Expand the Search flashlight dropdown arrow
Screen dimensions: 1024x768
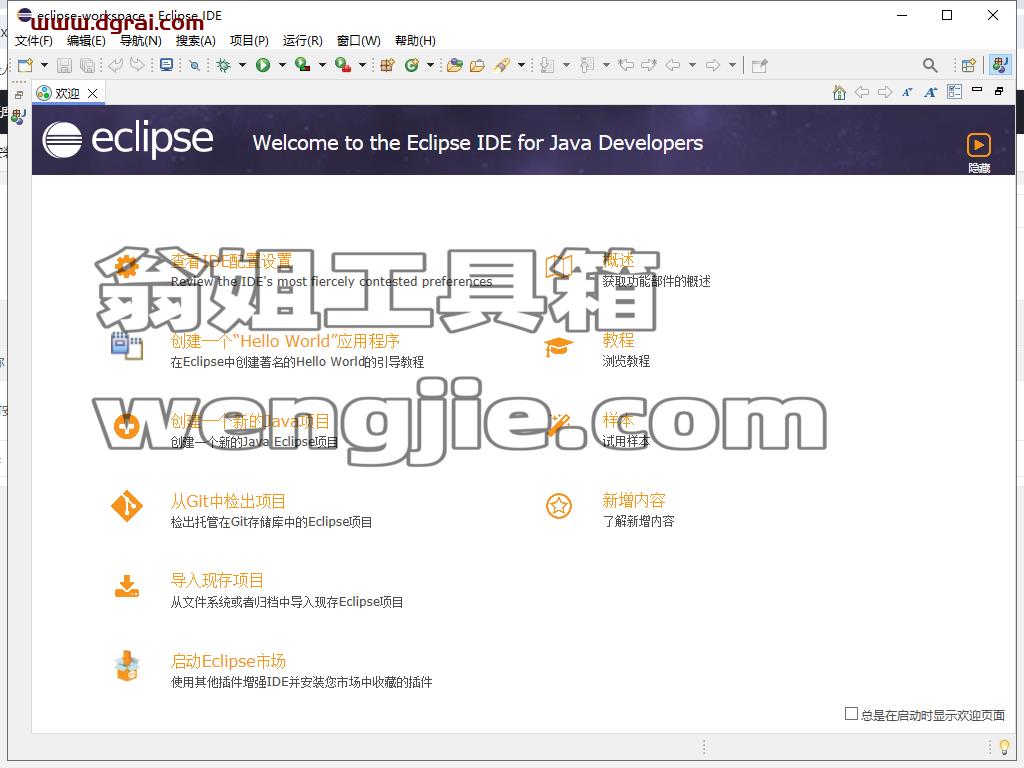(521, 65)
